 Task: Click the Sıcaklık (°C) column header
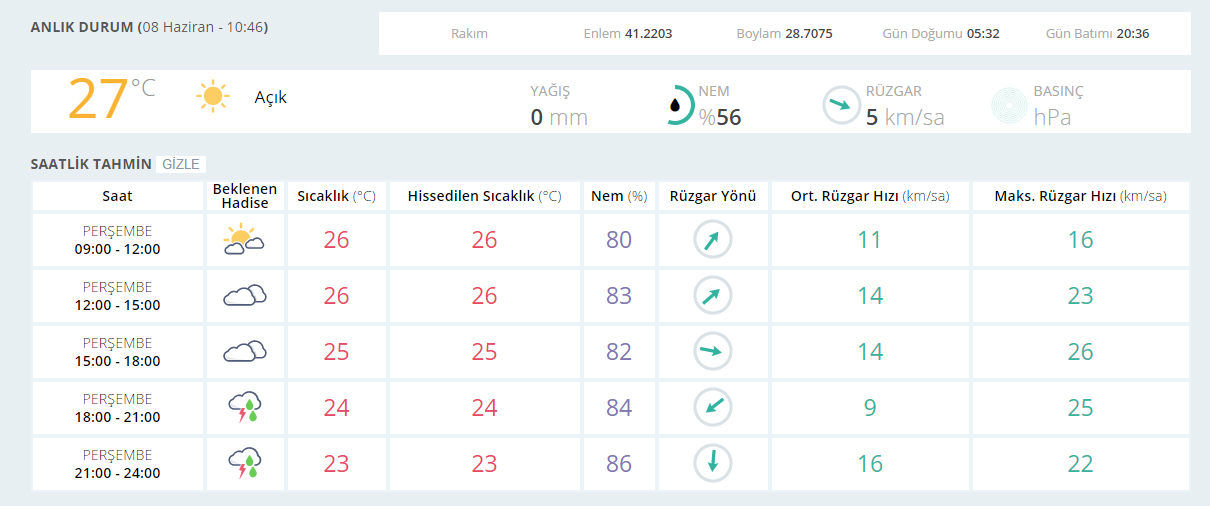336,196
